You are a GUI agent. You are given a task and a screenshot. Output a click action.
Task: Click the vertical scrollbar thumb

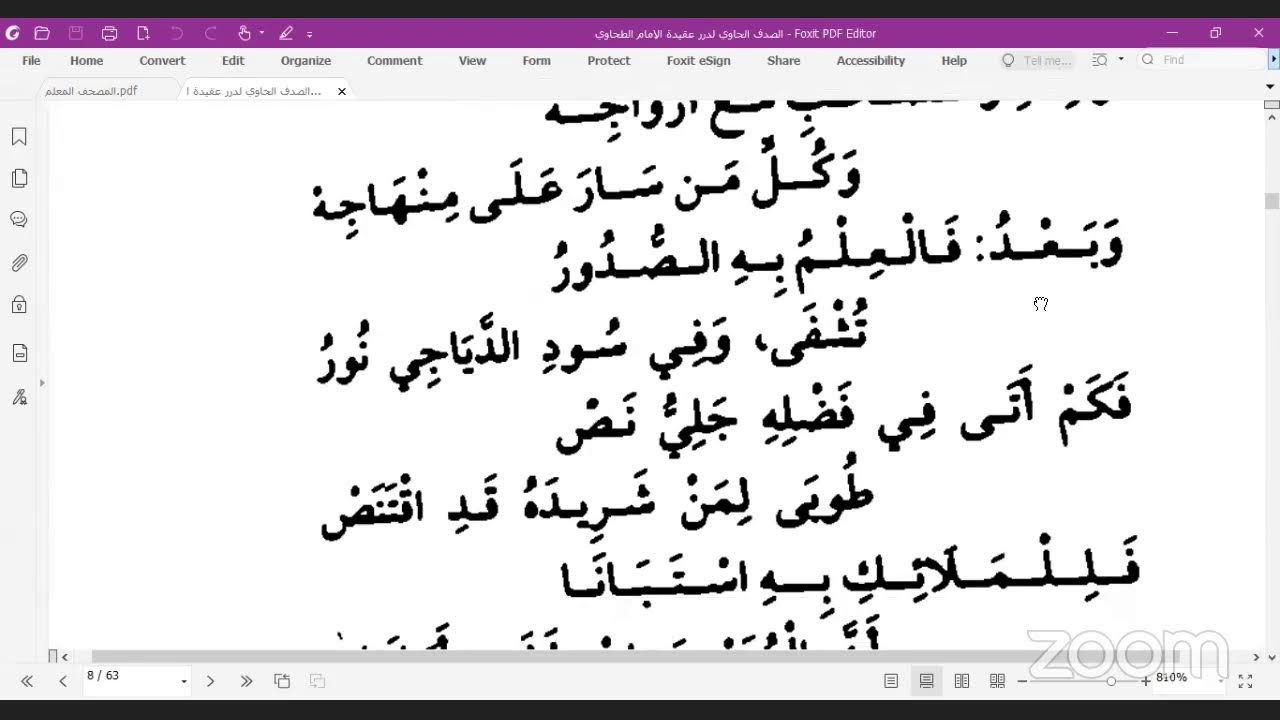click(1272, 201)
